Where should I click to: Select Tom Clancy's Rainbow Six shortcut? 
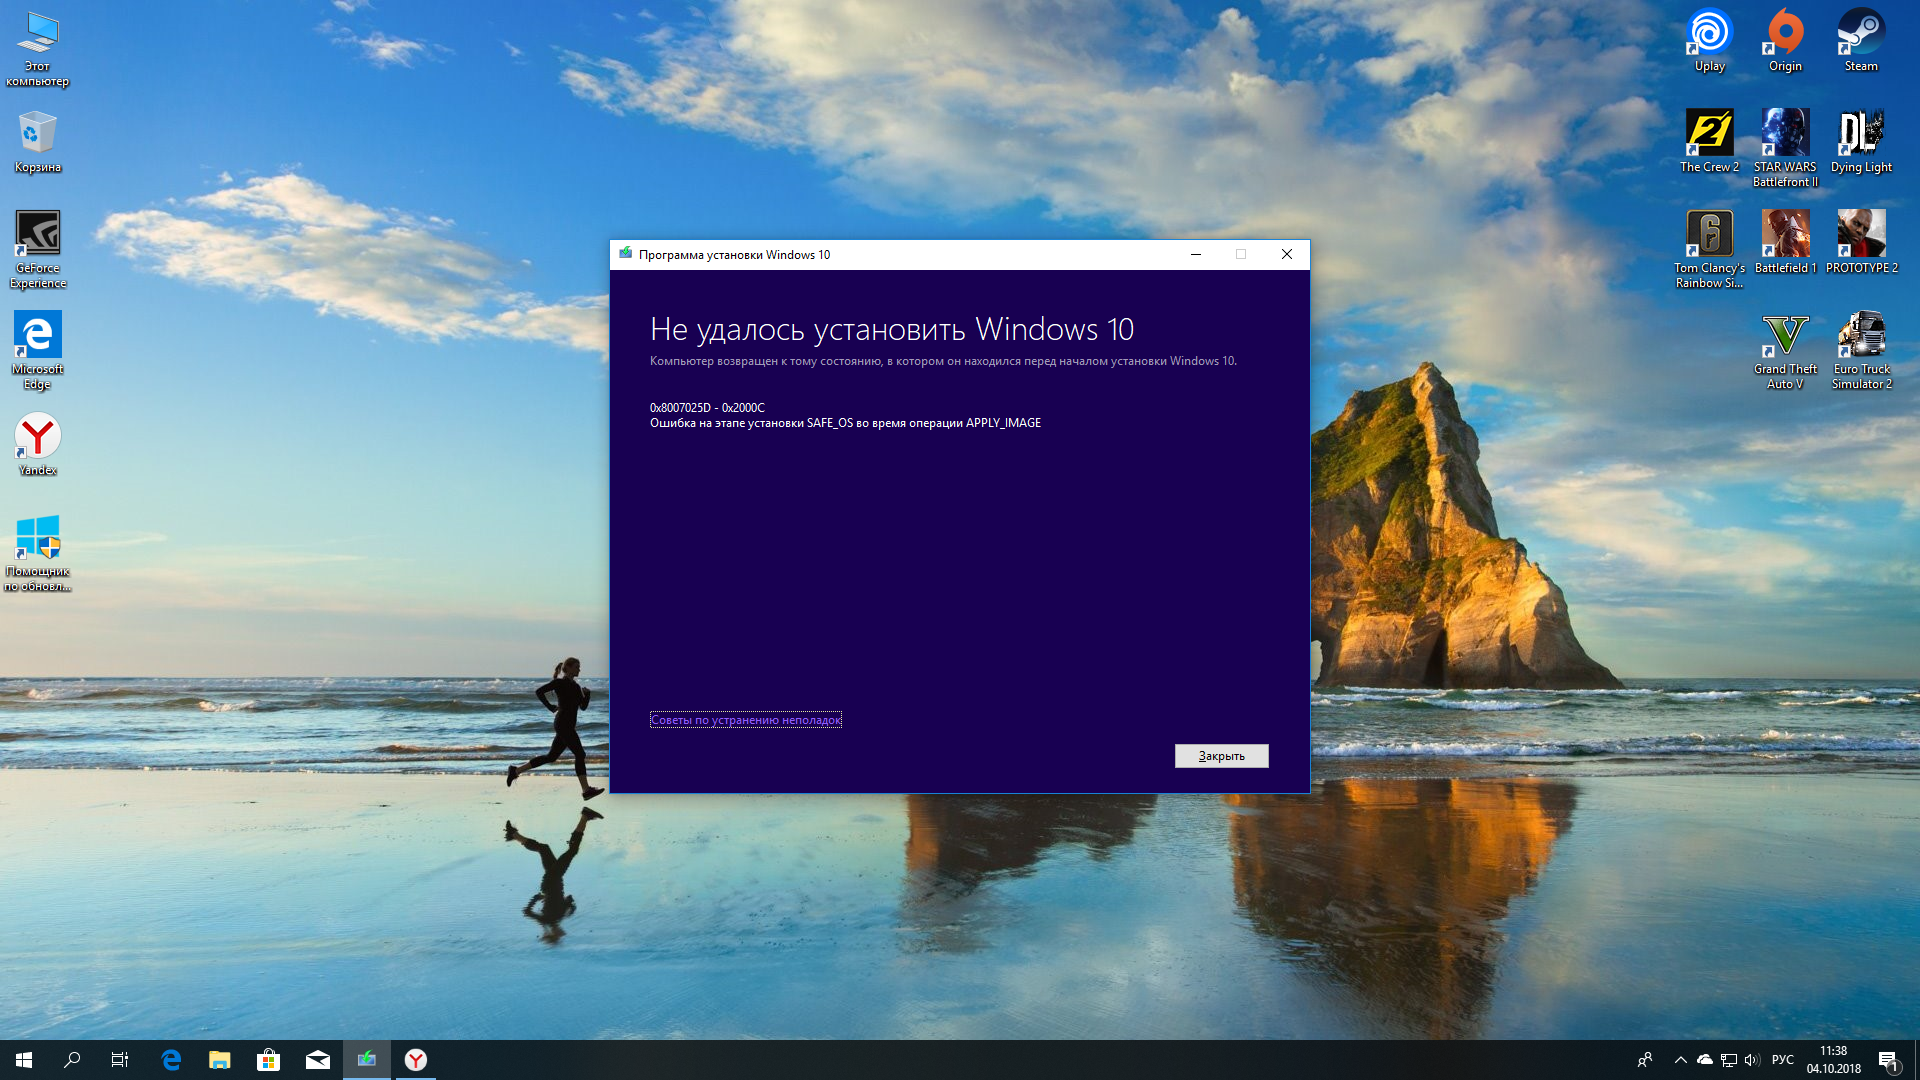(x=1709, y=249)
